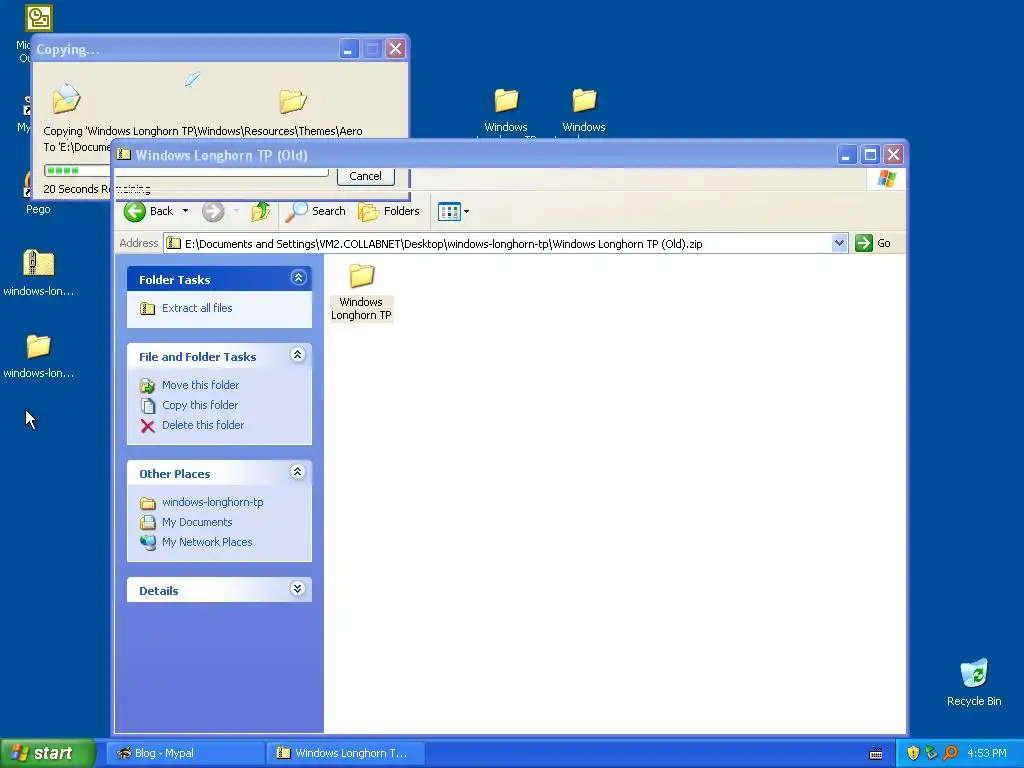Open My Network Places link
Viewport: 1024px width, 768px height.
pyautogui.click(x=206, y=542)
